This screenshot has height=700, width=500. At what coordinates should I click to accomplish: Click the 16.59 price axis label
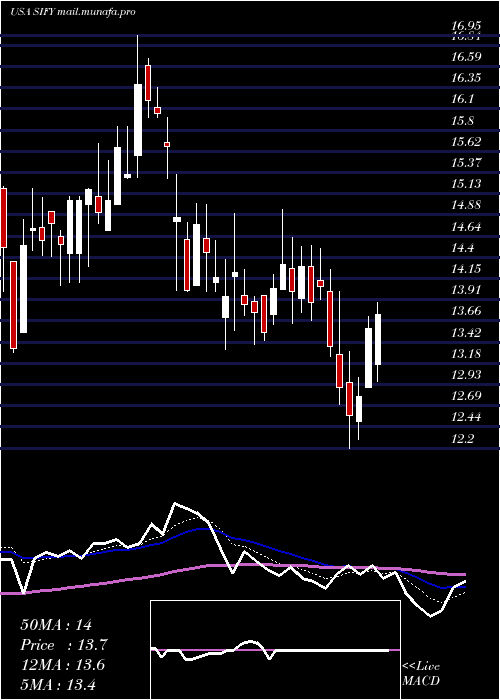(x=466, y=57)
